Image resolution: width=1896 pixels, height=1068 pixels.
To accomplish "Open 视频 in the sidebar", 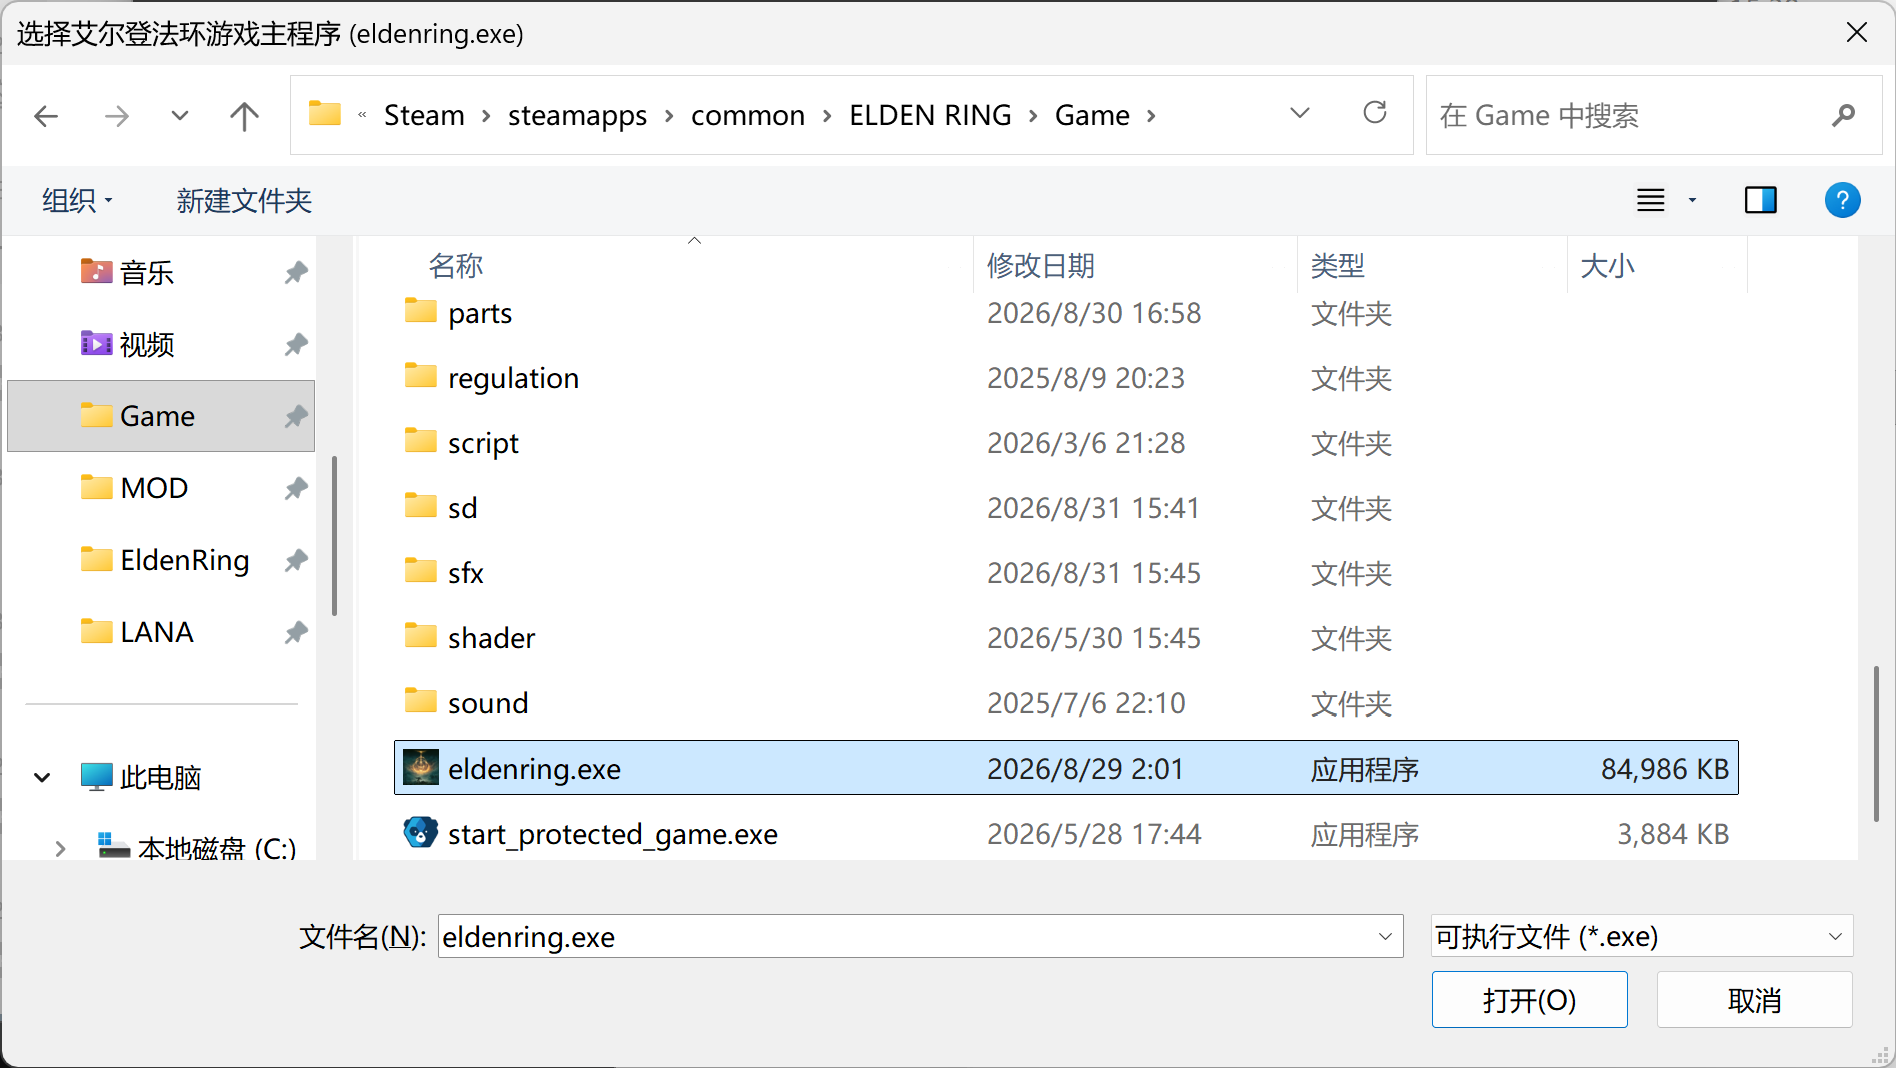I will [x=161, y=344].
